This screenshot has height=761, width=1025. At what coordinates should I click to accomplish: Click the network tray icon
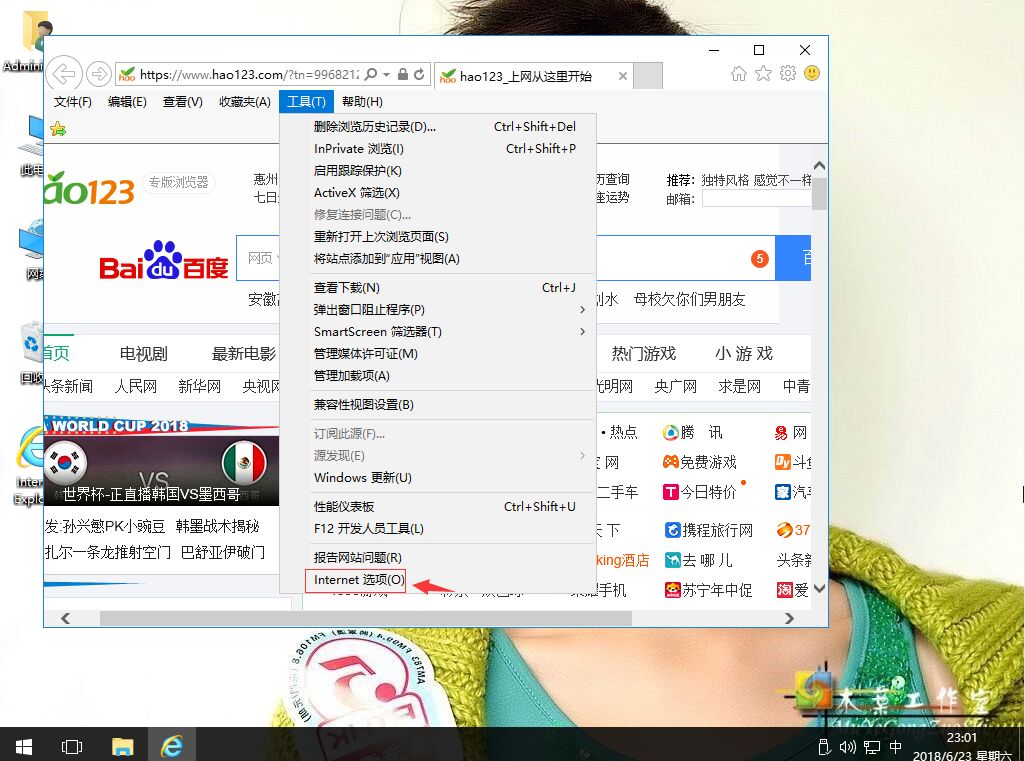(871, 747)
